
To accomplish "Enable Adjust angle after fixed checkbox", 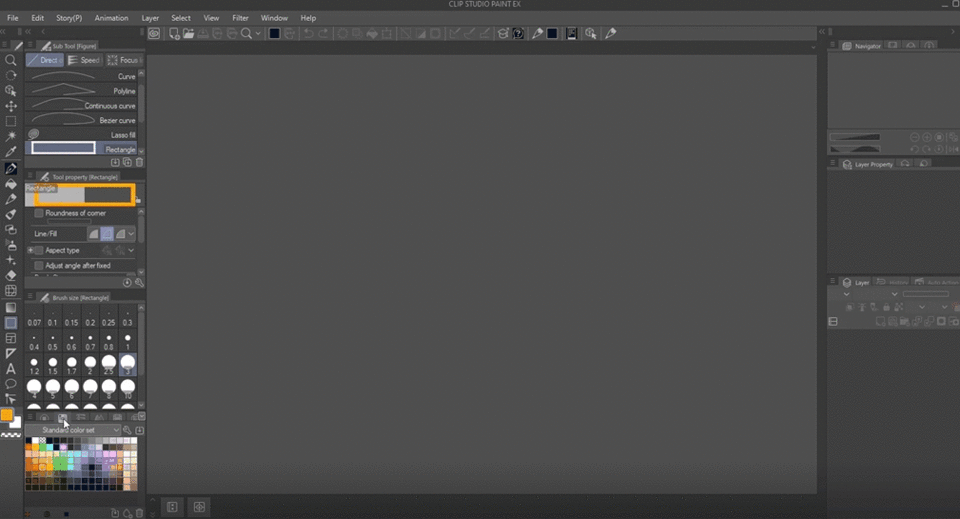I will [x=39, y=266].
